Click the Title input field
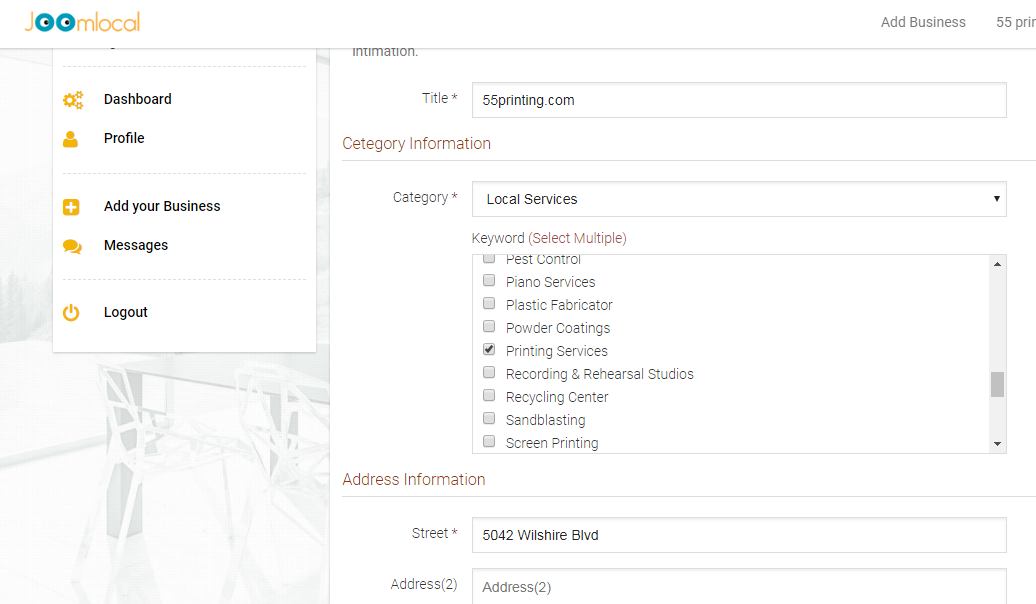The image size is (1036, 604). pos(738,100)
